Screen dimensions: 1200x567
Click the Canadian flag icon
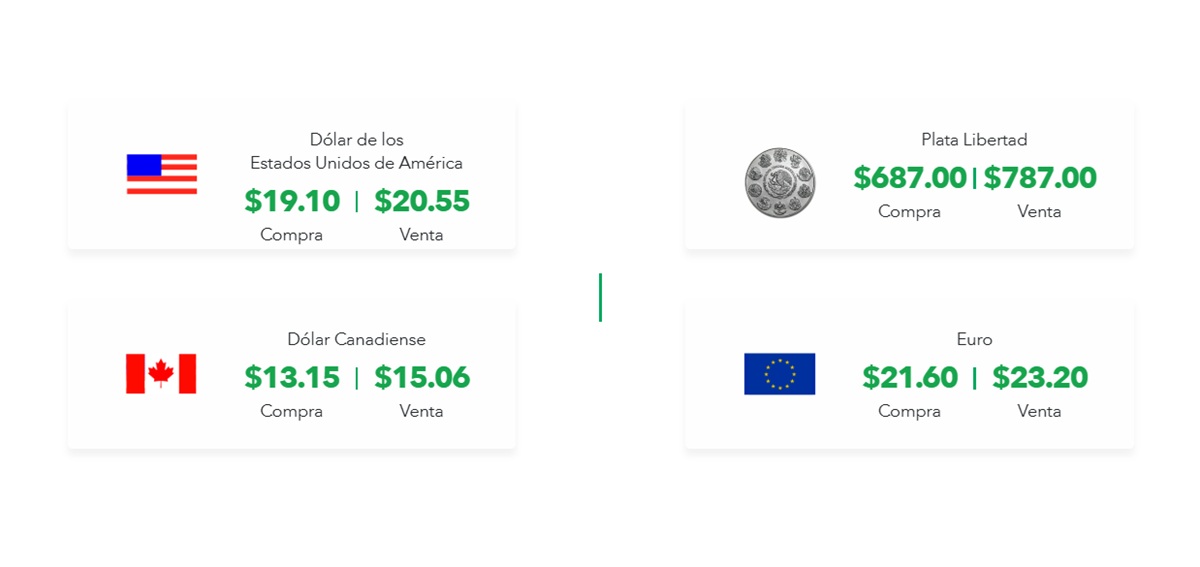[x=161, y=374]
